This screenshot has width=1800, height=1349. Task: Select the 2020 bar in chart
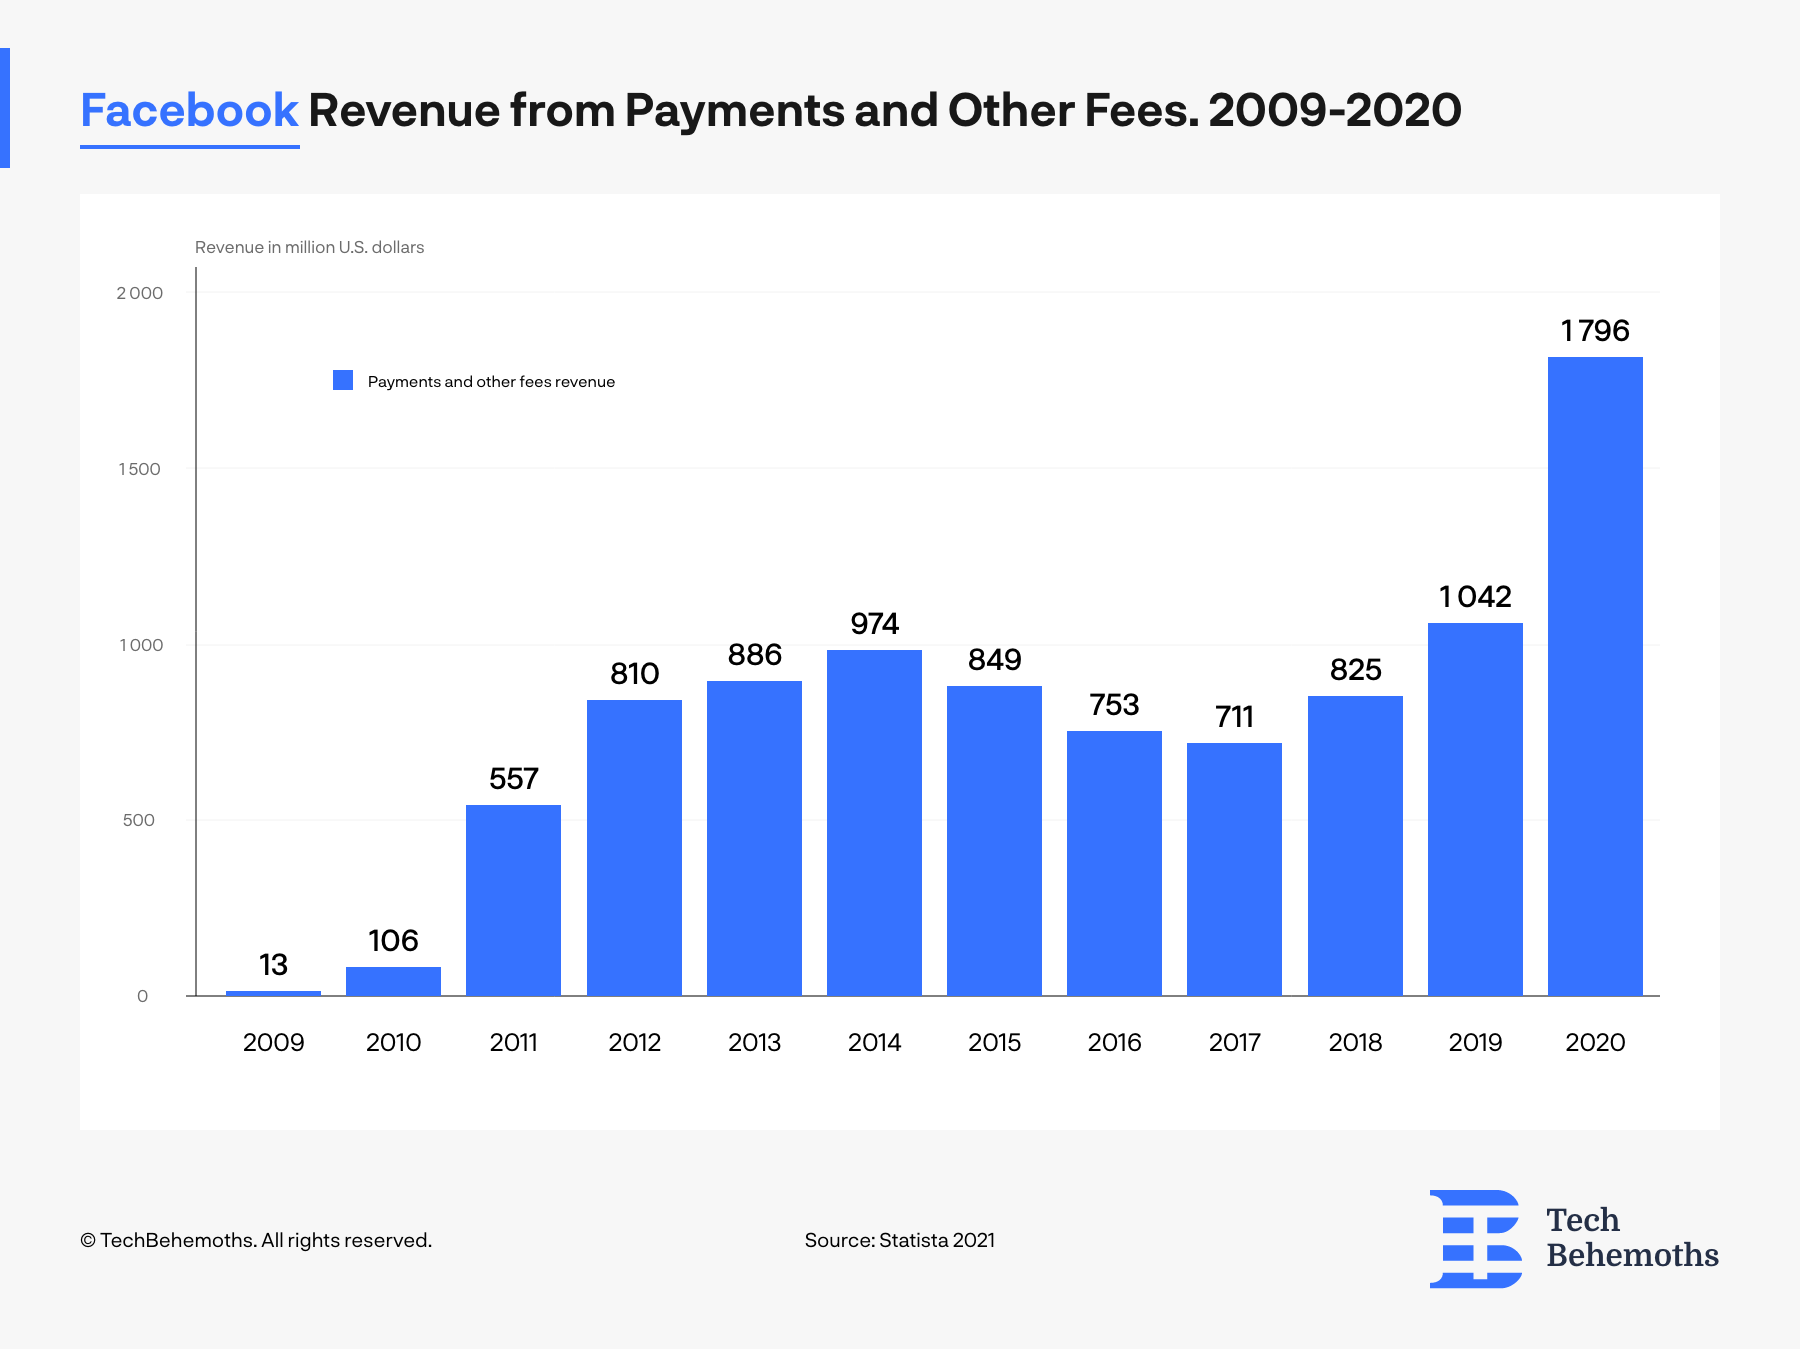coord(1595,676)
